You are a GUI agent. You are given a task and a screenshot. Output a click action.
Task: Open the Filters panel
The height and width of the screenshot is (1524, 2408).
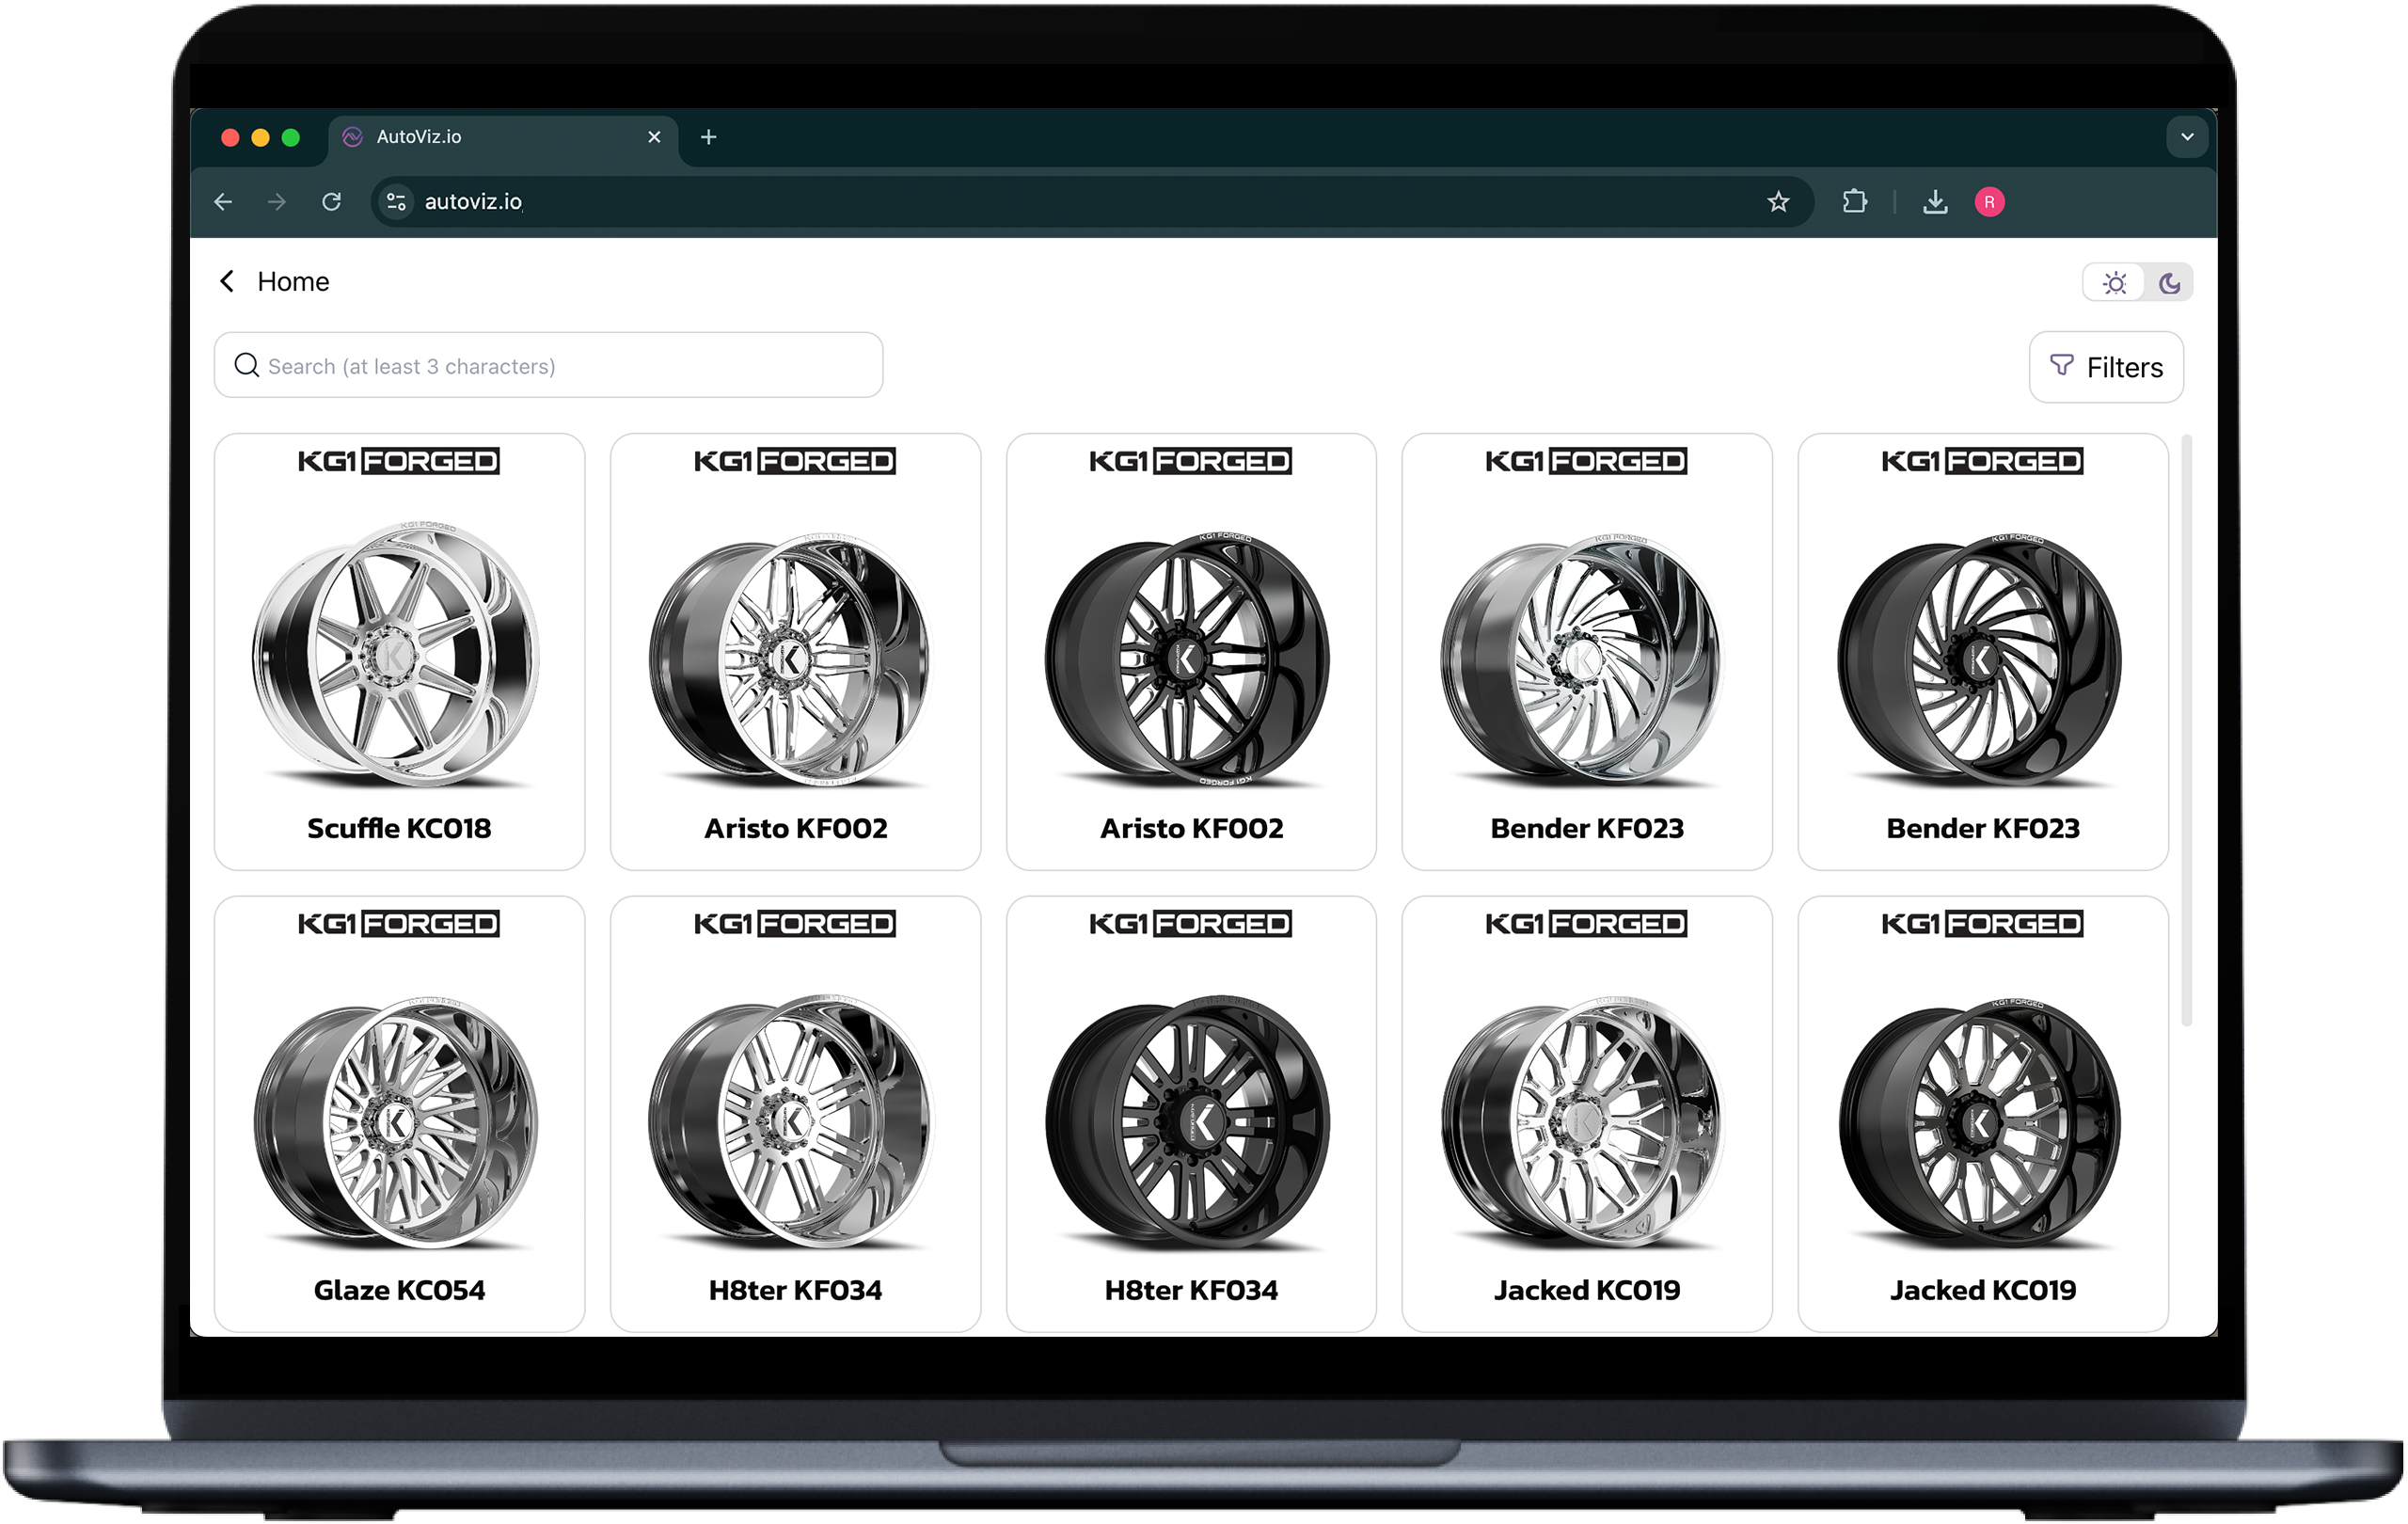click(x=2106, y=366)
